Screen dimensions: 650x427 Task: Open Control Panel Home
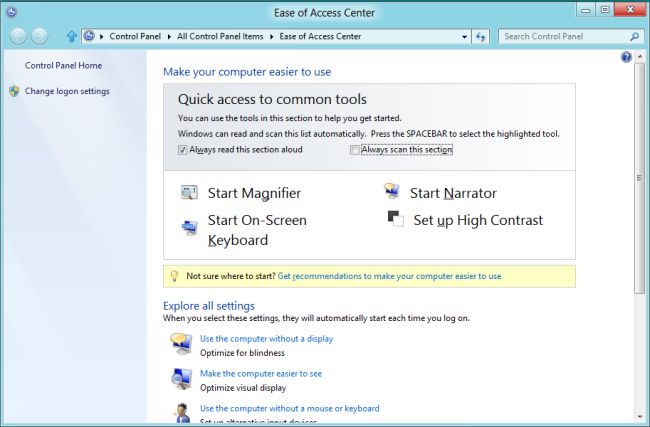coord(63,66)
